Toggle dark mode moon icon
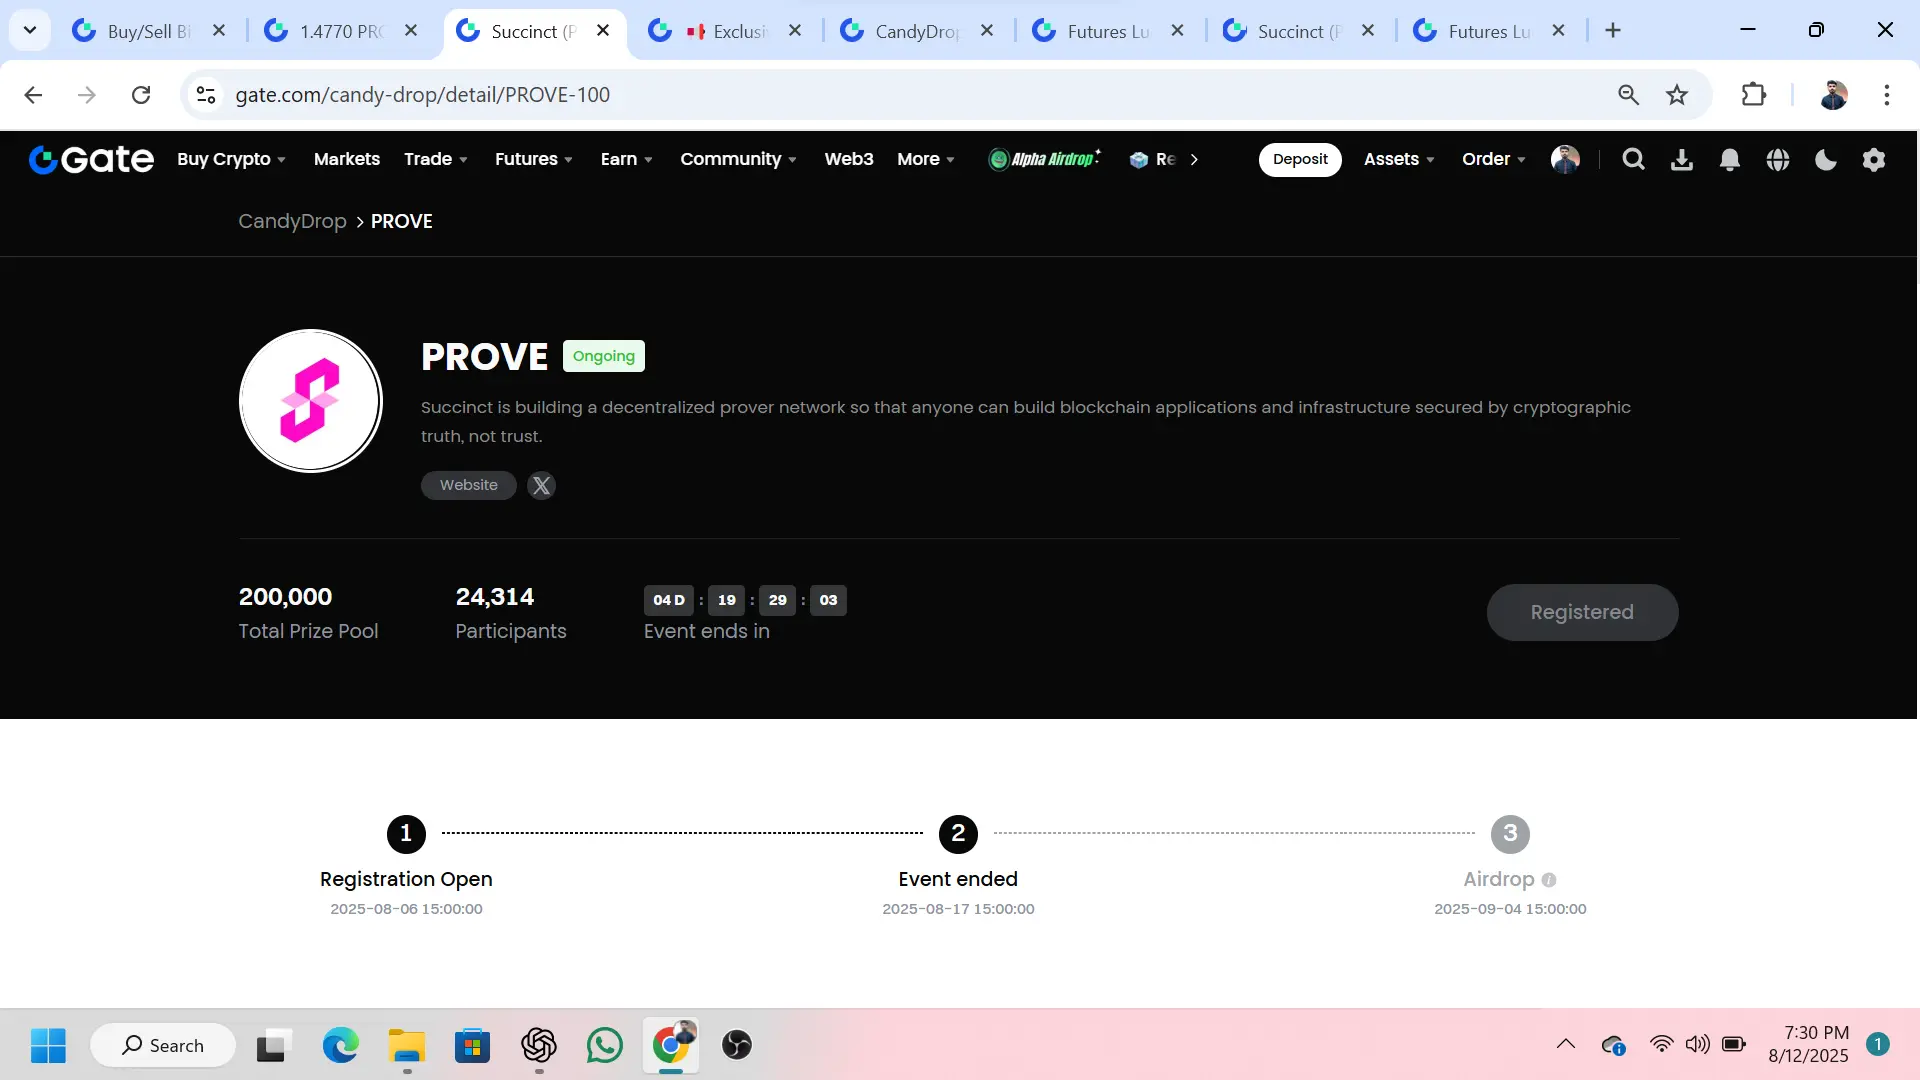Image resolution: width=1920 pixels, height=1080 pixels. tap(1826, 159)
